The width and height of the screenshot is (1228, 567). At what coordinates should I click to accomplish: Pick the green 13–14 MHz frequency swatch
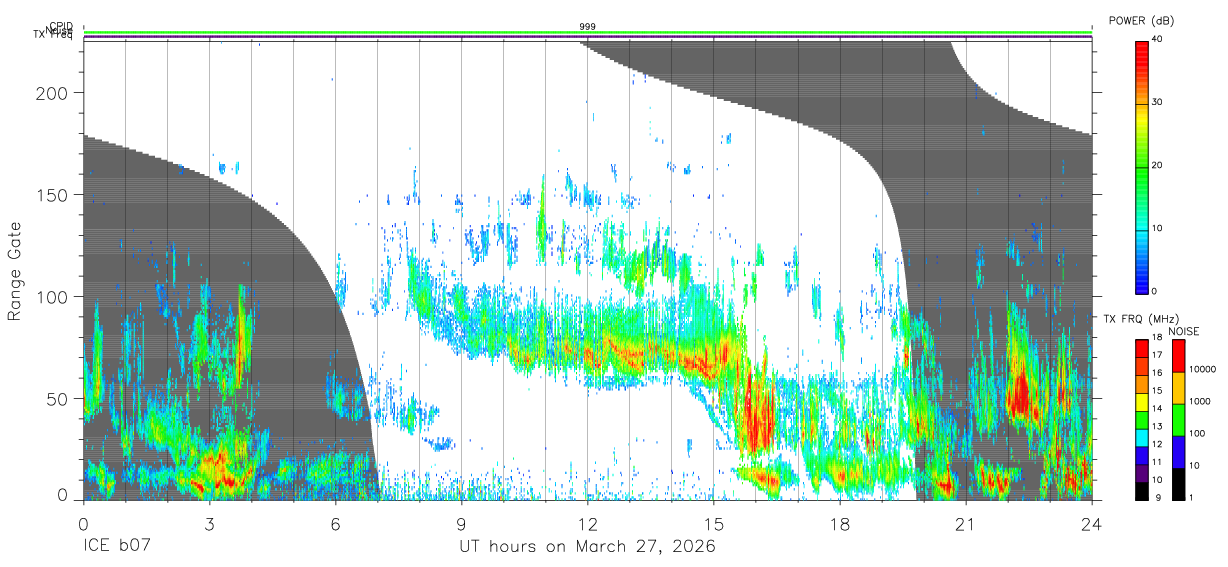click(1141, 419)
